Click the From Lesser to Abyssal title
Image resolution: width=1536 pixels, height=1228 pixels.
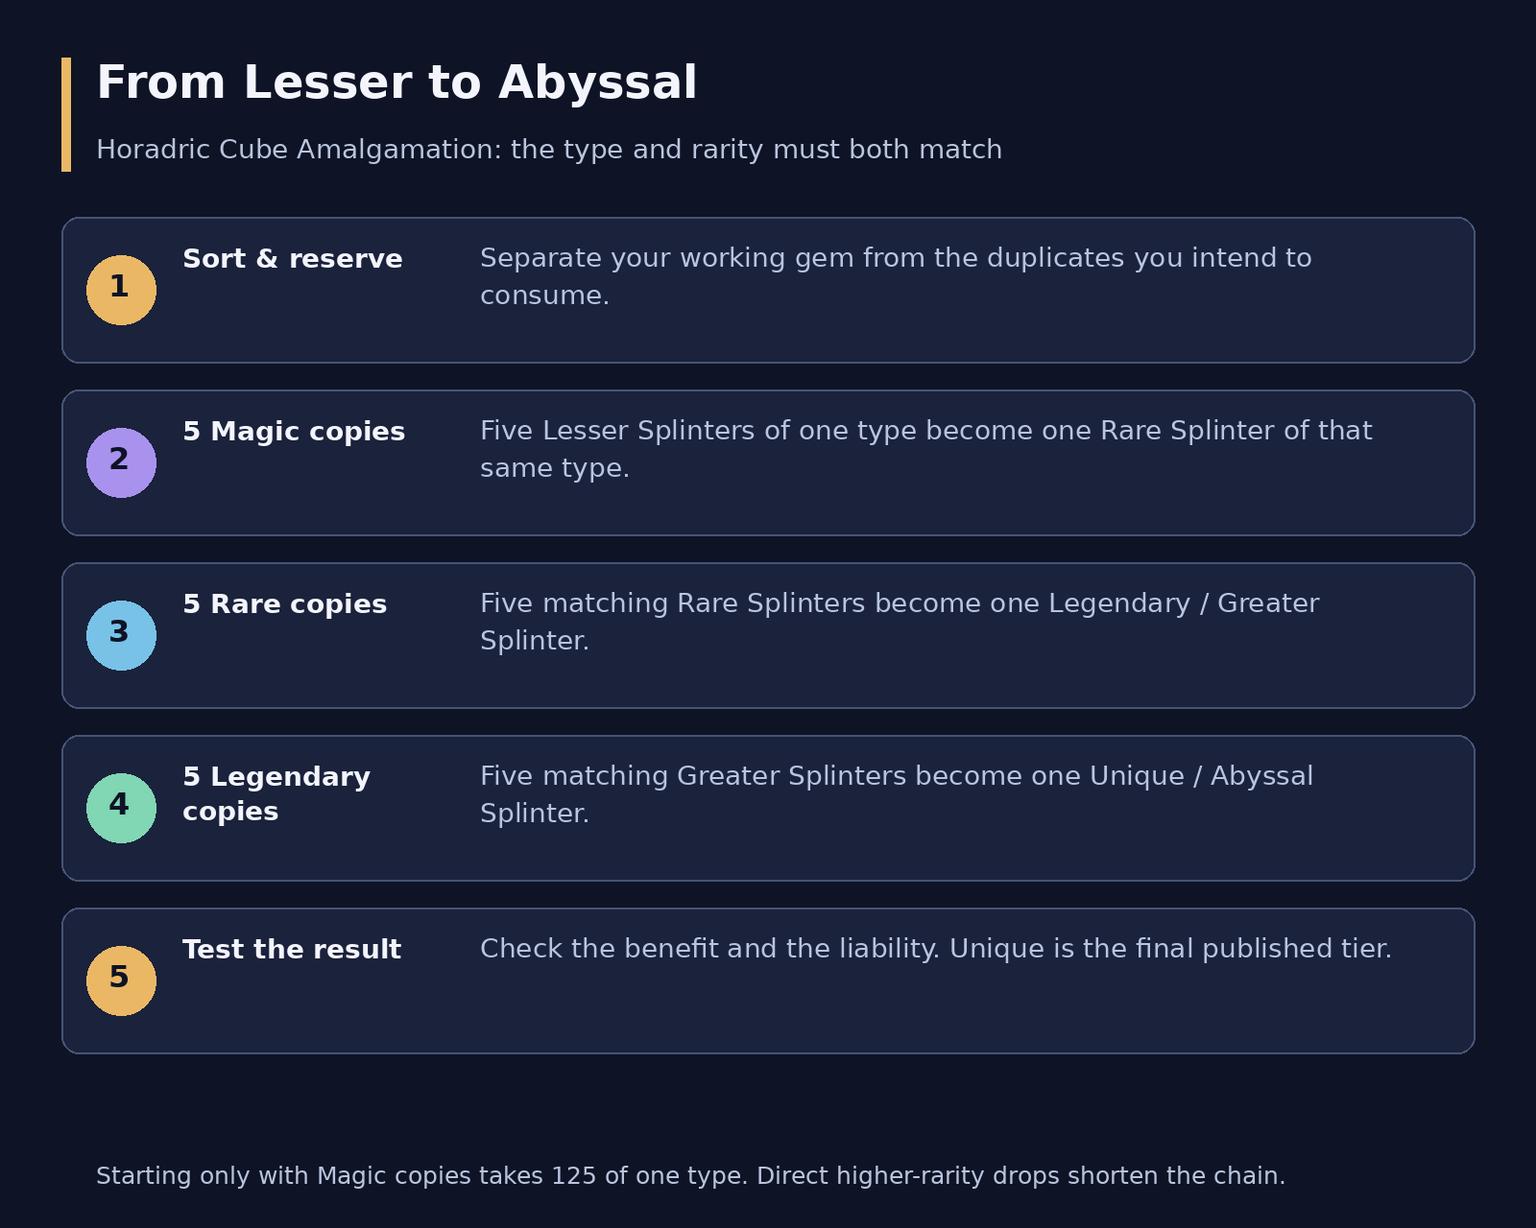click(396, 83)
